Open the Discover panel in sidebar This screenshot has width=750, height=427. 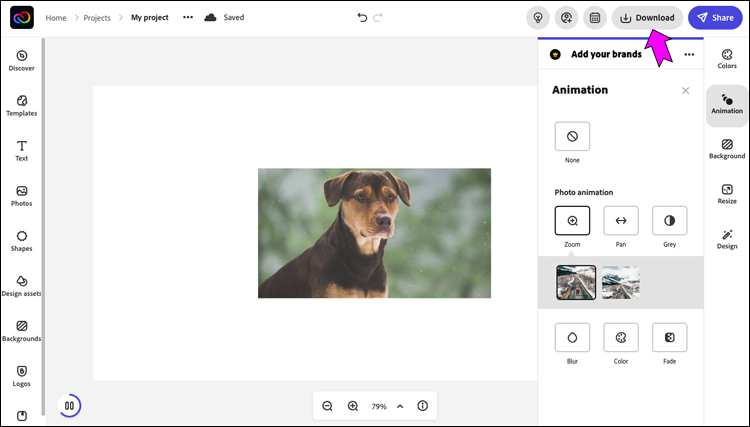point(21,60)
